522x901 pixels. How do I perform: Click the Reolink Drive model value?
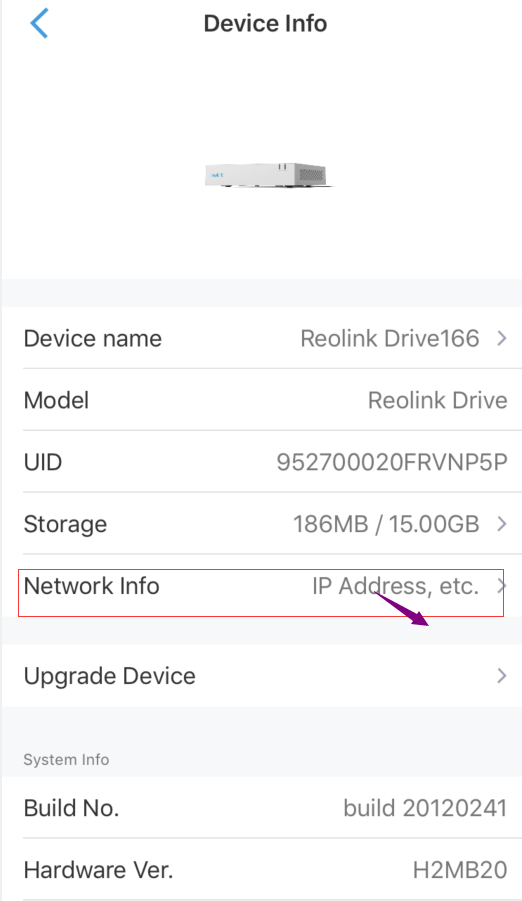pos(437,401)
